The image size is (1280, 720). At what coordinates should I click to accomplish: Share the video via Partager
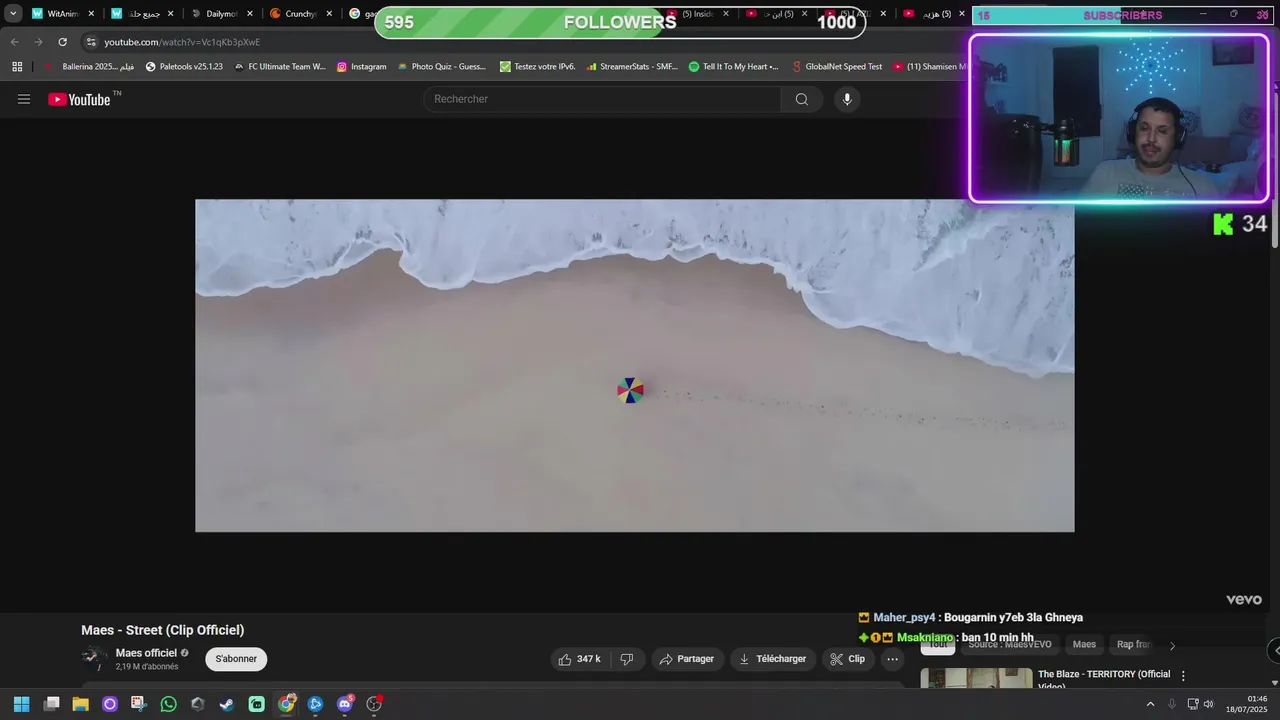pos(687,659)
